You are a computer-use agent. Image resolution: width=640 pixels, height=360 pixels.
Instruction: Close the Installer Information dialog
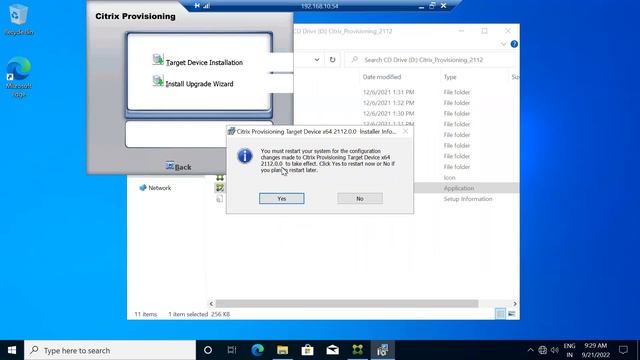(405, 131)
